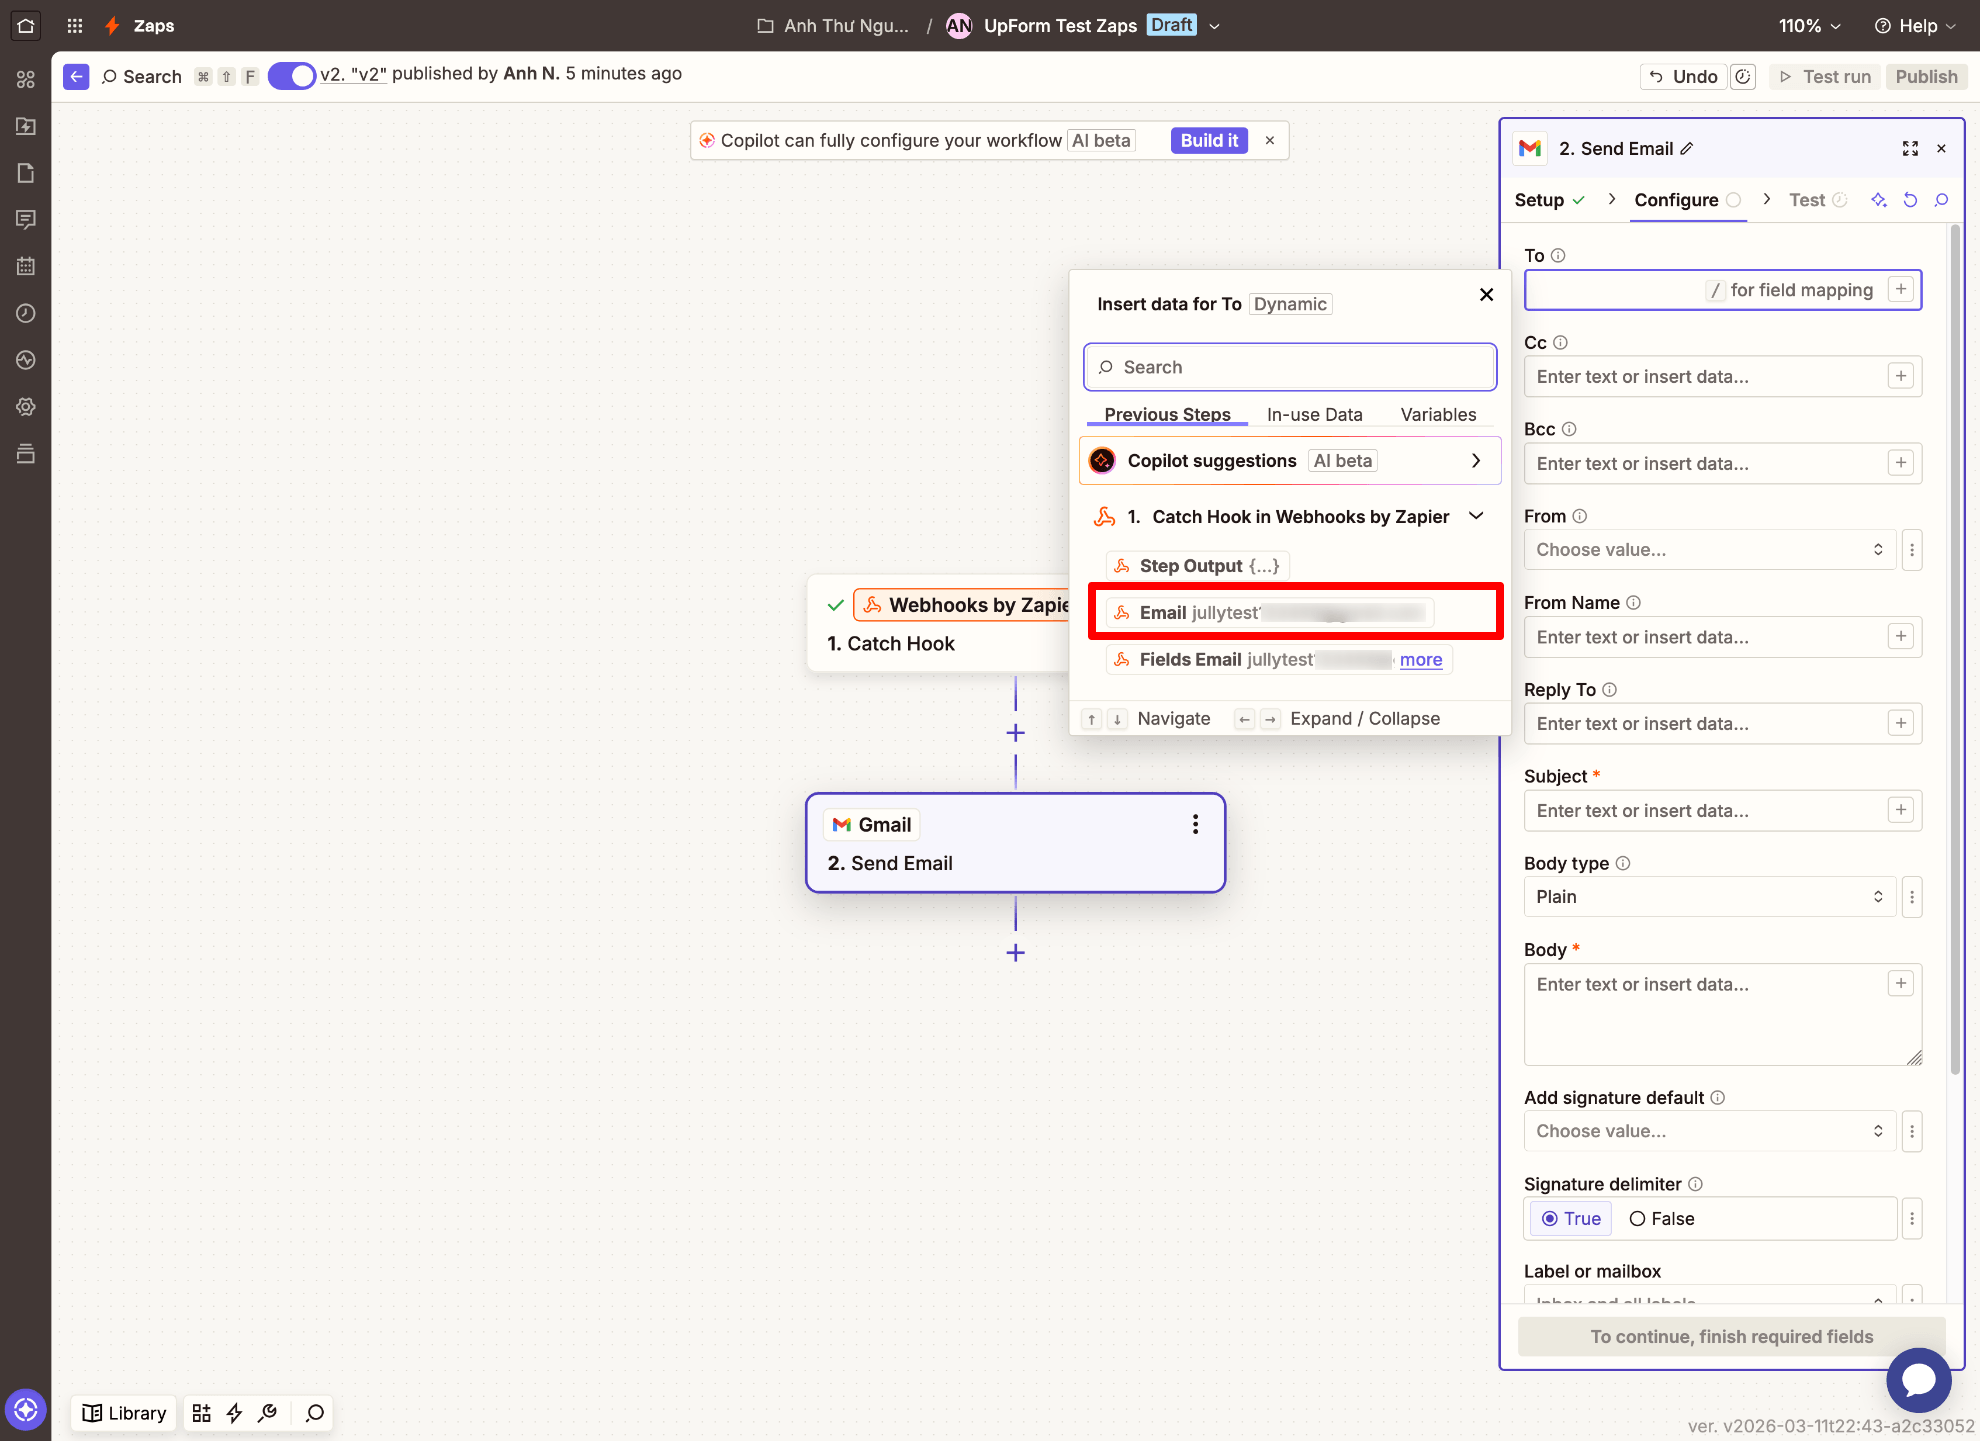The height and width of the screenshot is (1441, 1980).
Task: Click the lightning bolt icon in bottom toolbar
Action: click(234, 1413)
